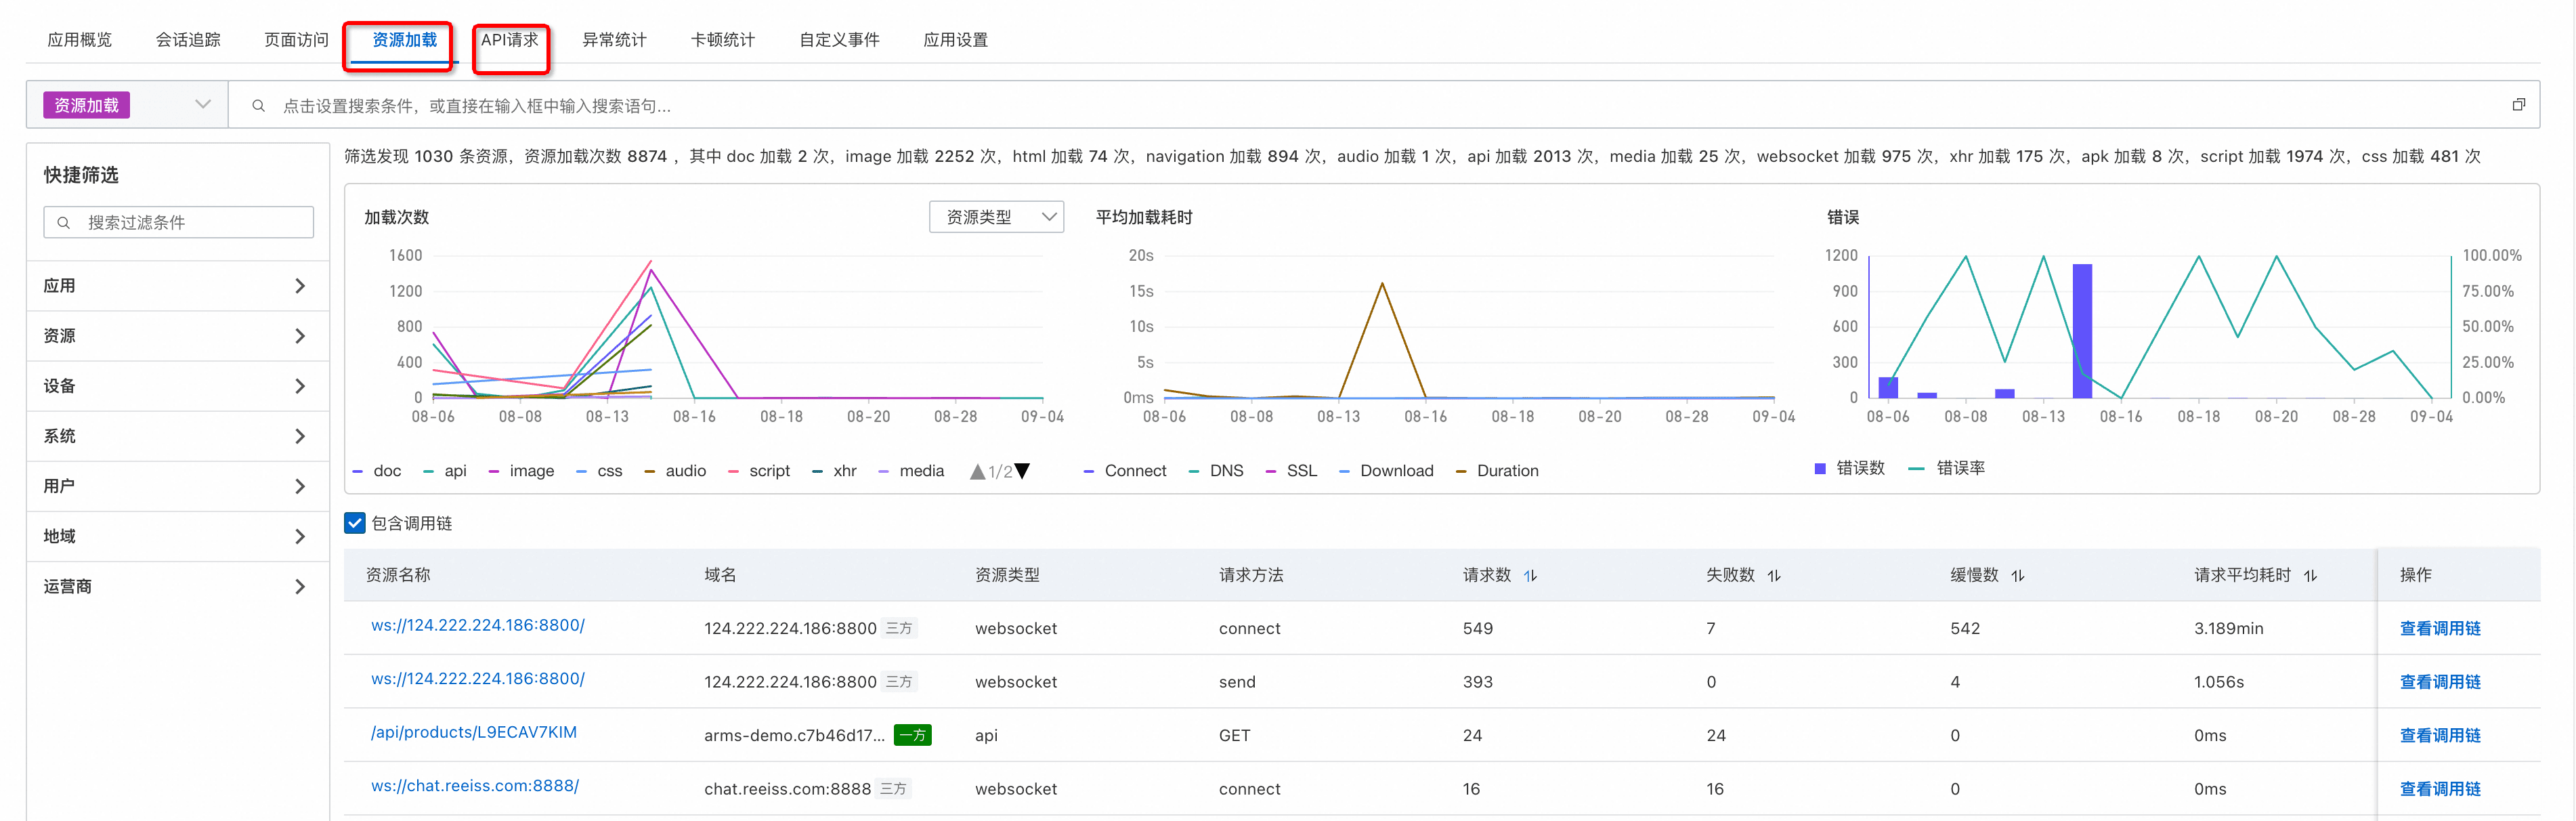Sort table by 请求数 column icon

[1530, 576]
